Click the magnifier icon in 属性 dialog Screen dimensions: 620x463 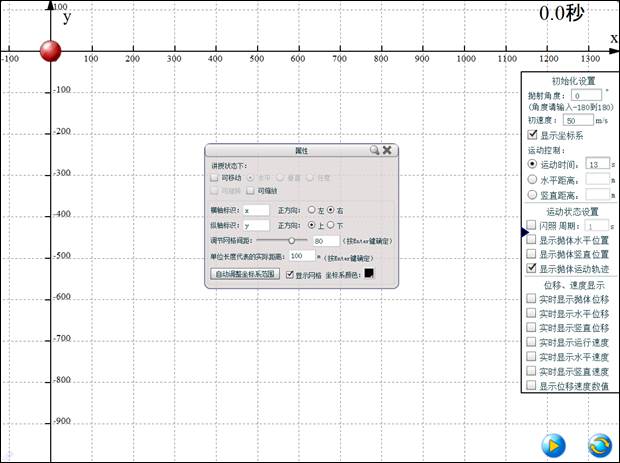click(x=374, y=150)
